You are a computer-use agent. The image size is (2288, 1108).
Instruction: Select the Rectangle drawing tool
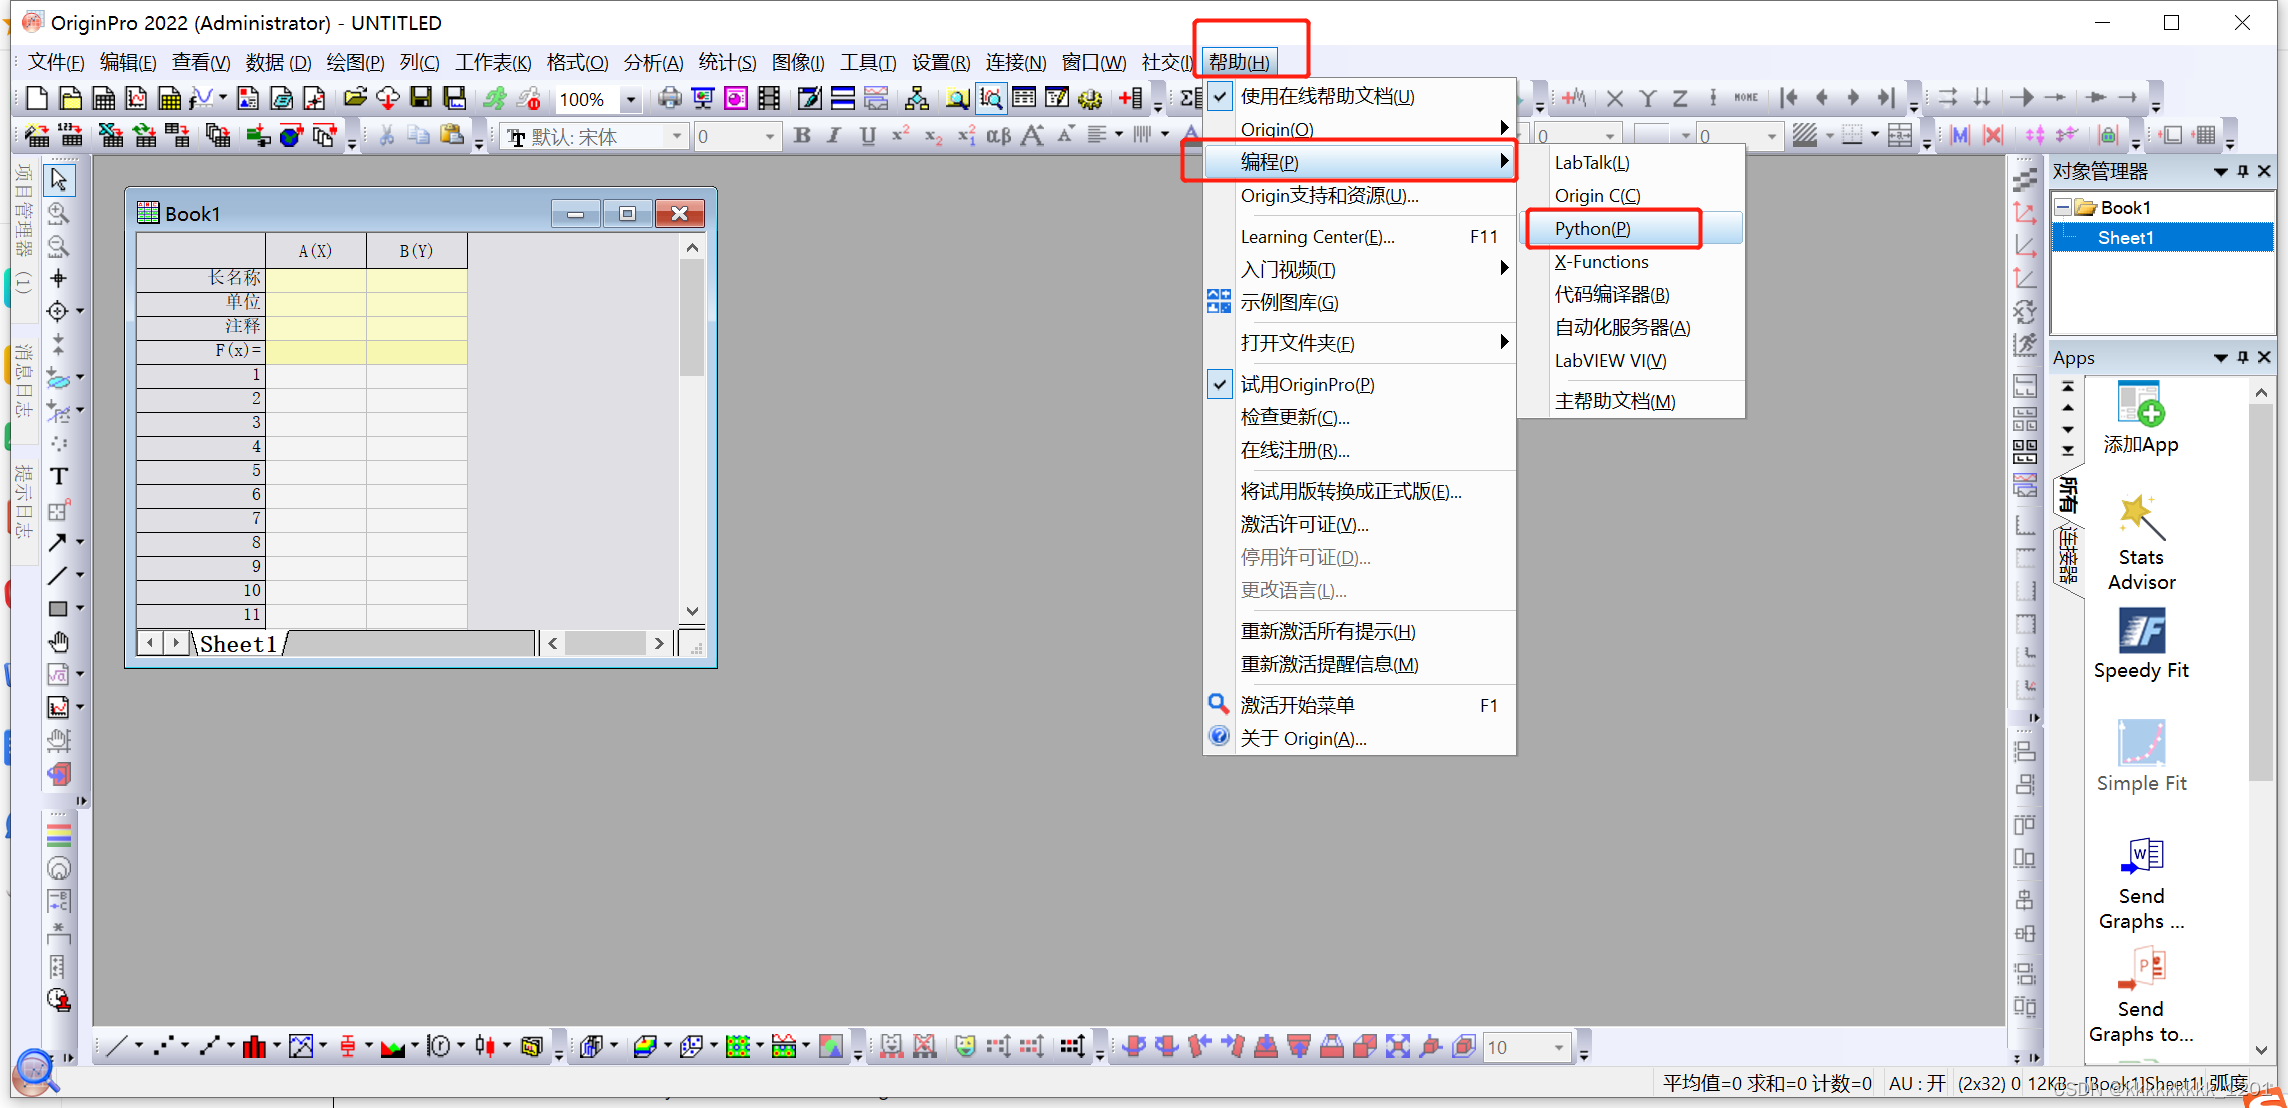click(x=57, y=608)
